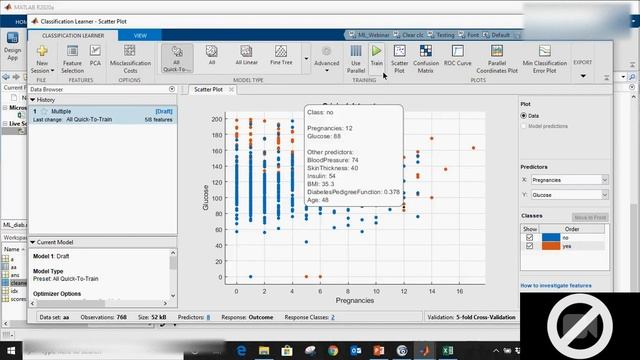
Task: Select Fine Tree model type
Action: [281, 55]
